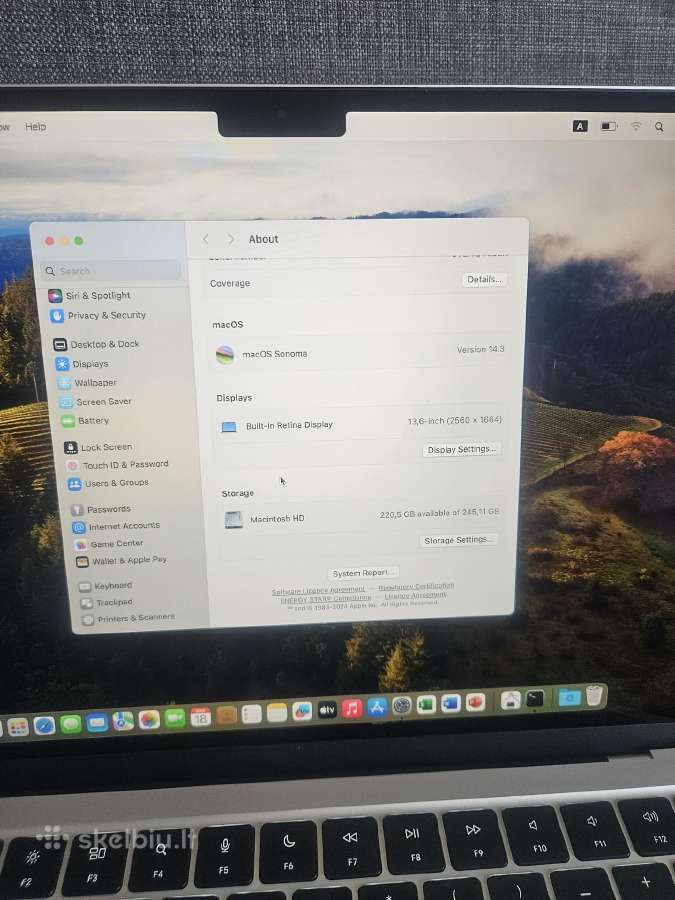This screenshot has width=675, height=900.
Task: Select Keyboard settings in sidebar
Action: tap(106, 585)
